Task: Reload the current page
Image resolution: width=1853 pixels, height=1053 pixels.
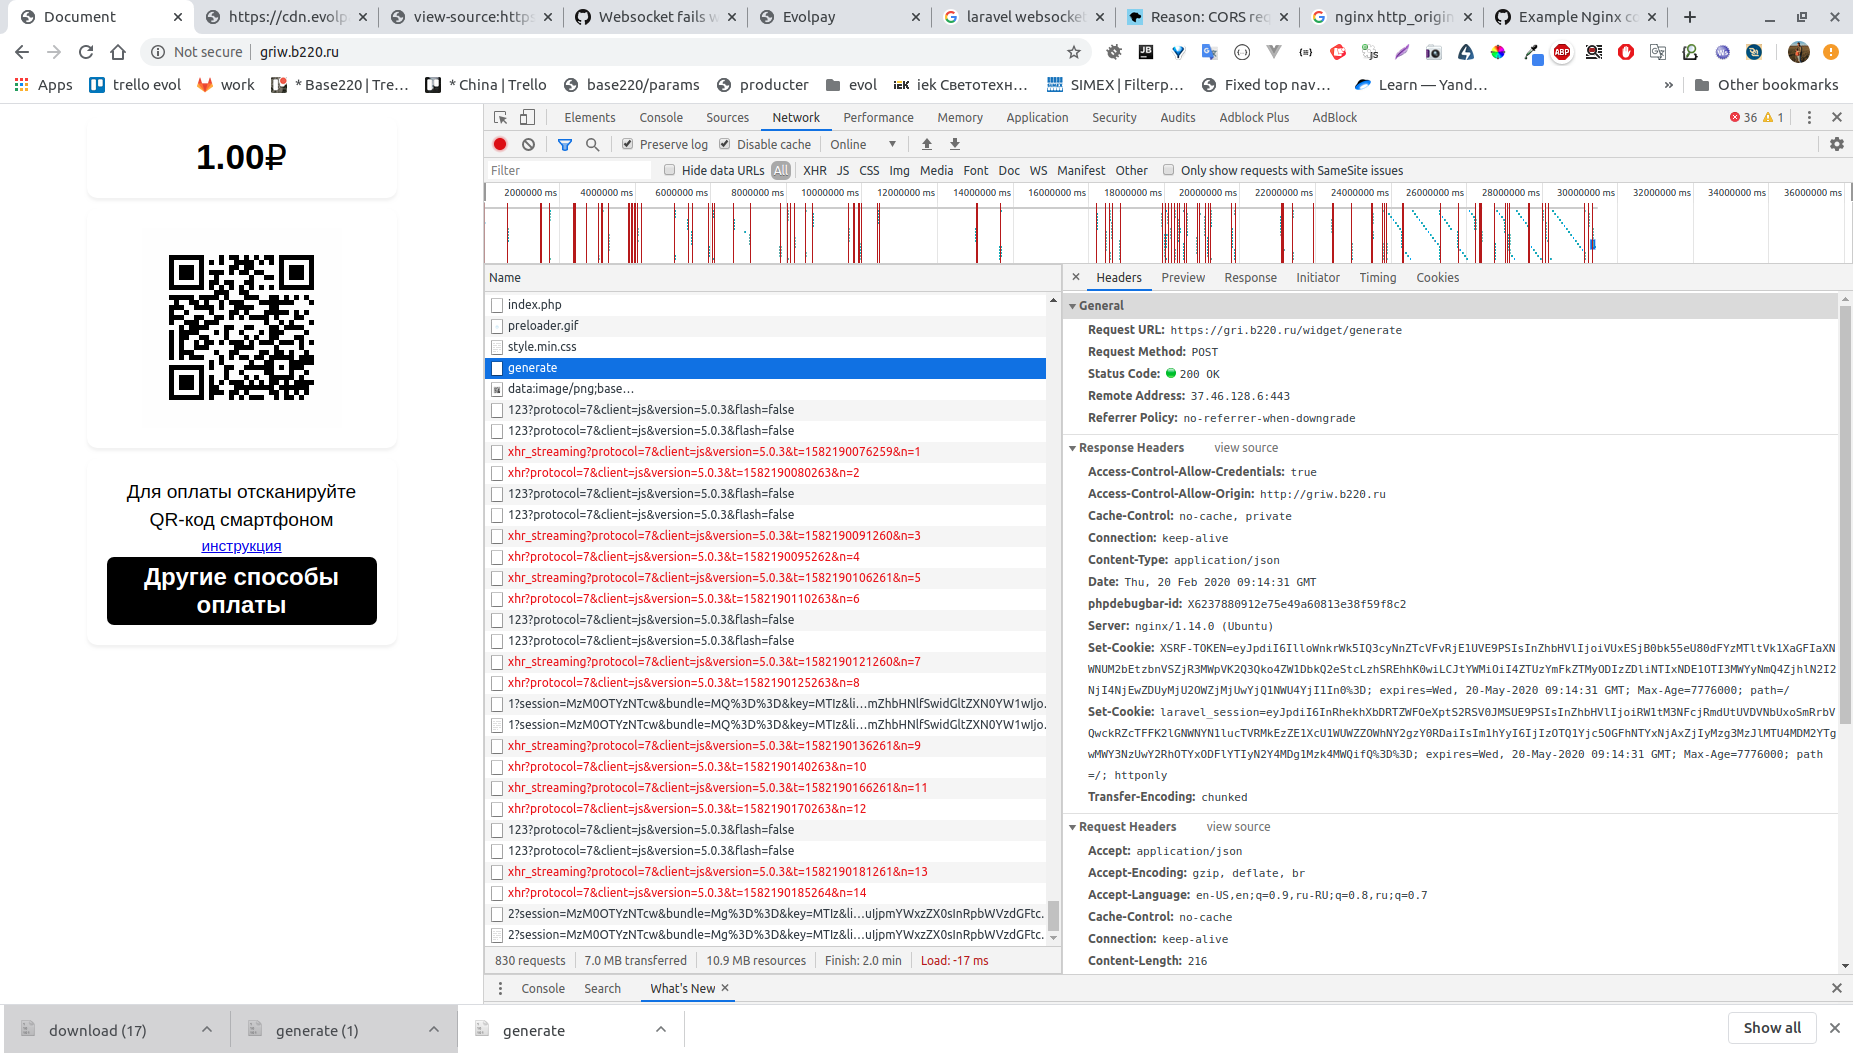Action: (x=86, y=52)
